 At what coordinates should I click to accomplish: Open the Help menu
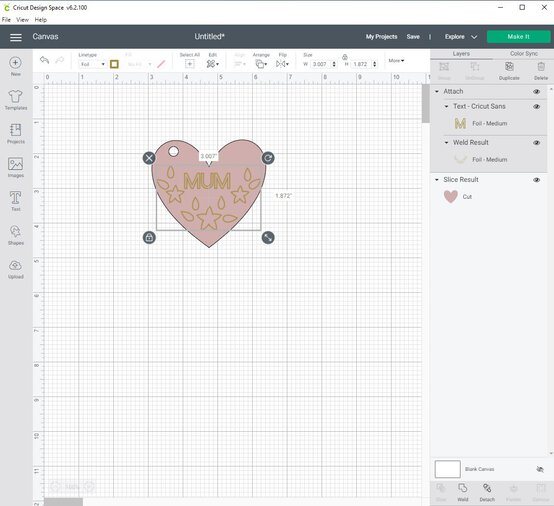pos(41,20)
